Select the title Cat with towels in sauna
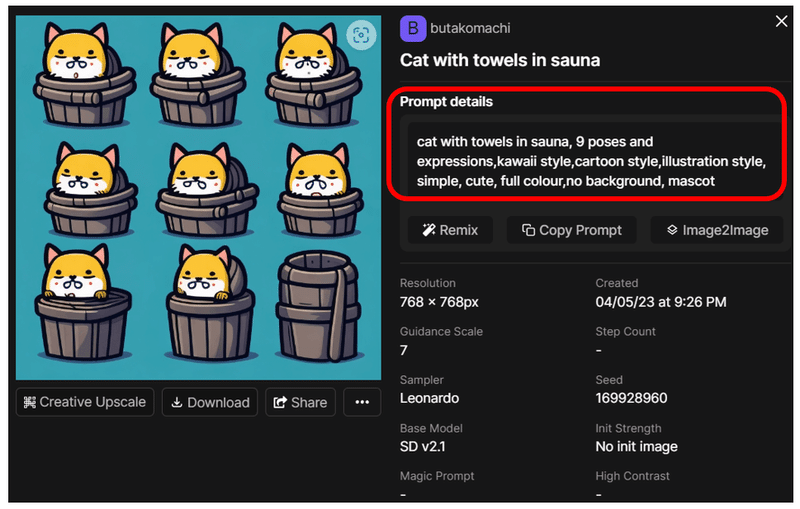Screen dimensions: 800x509 tap(499, 60)
